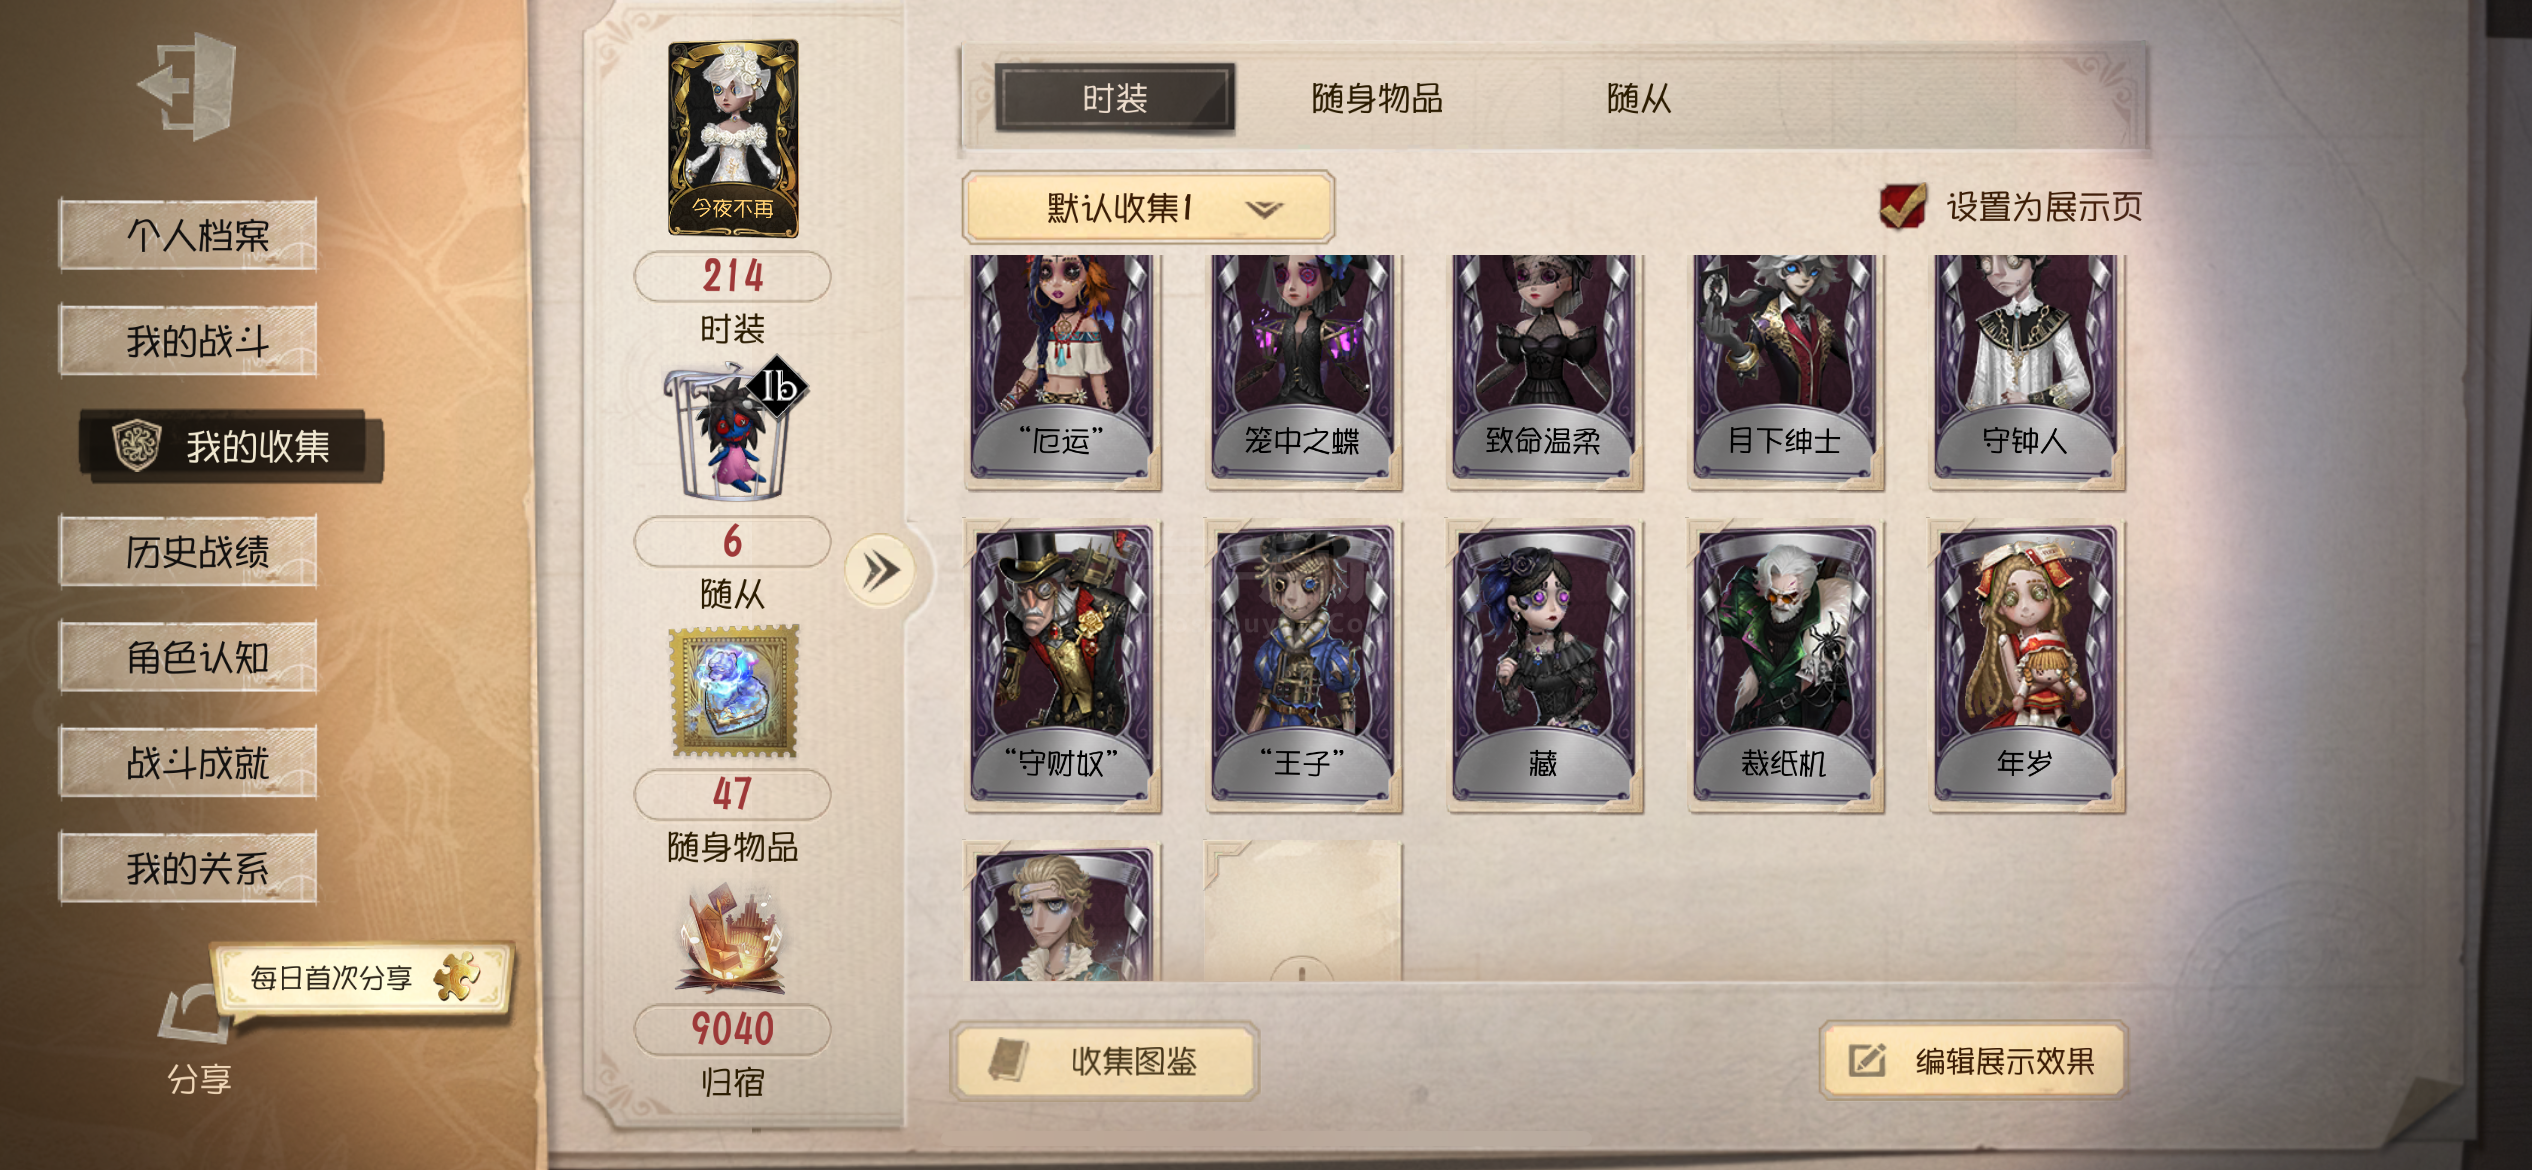Image resolution: width=2532 pixels, height=1170 pixels.
Task: Click the edit pencil icon in 编辑展示效果
Action: (1866, 1060)
